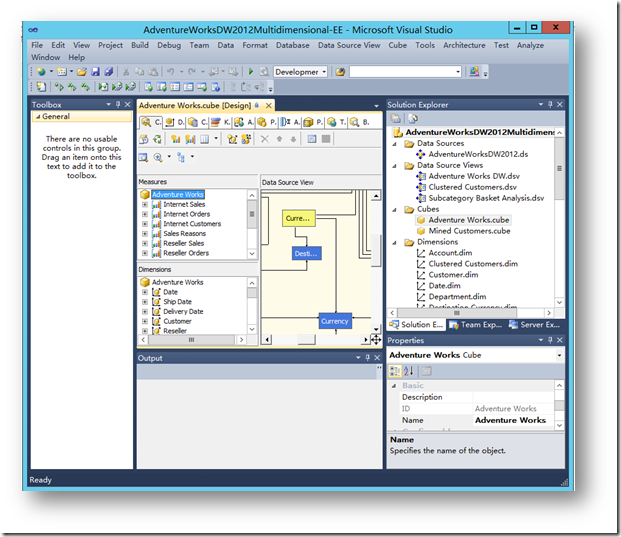
Task: Click the Name property value field
Action: 514,421
